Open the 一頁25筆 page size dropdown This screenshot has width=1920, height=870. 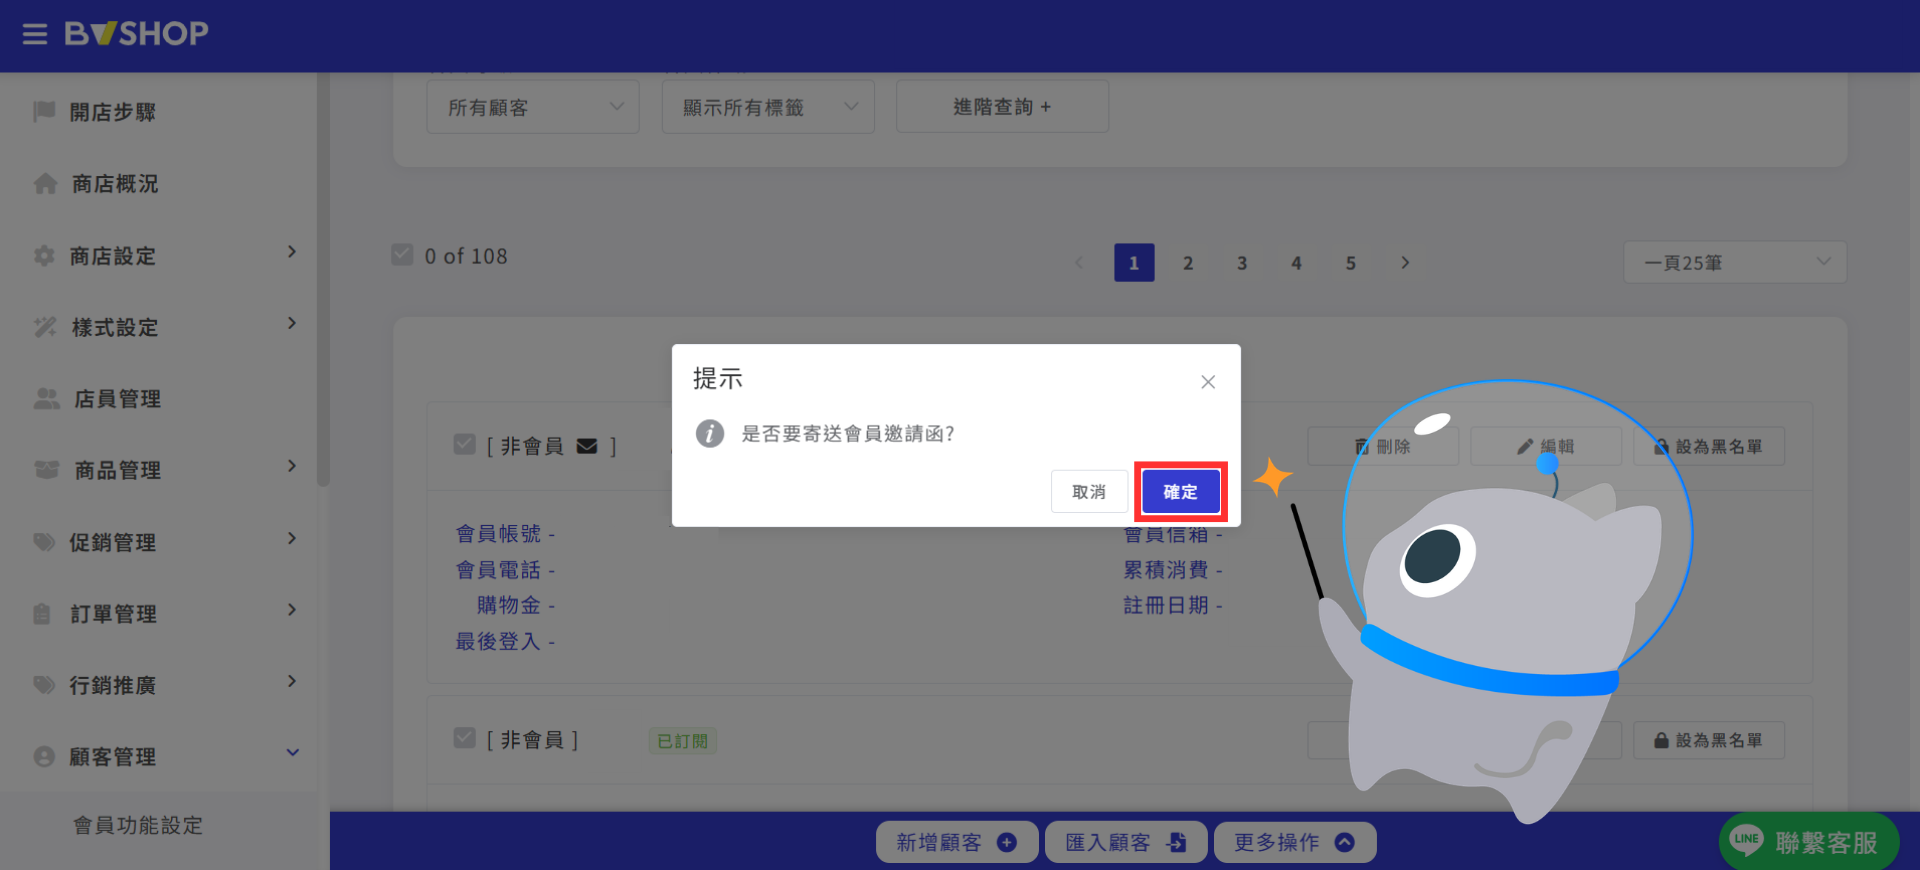pyautogui.click(x=1735, y=263)
